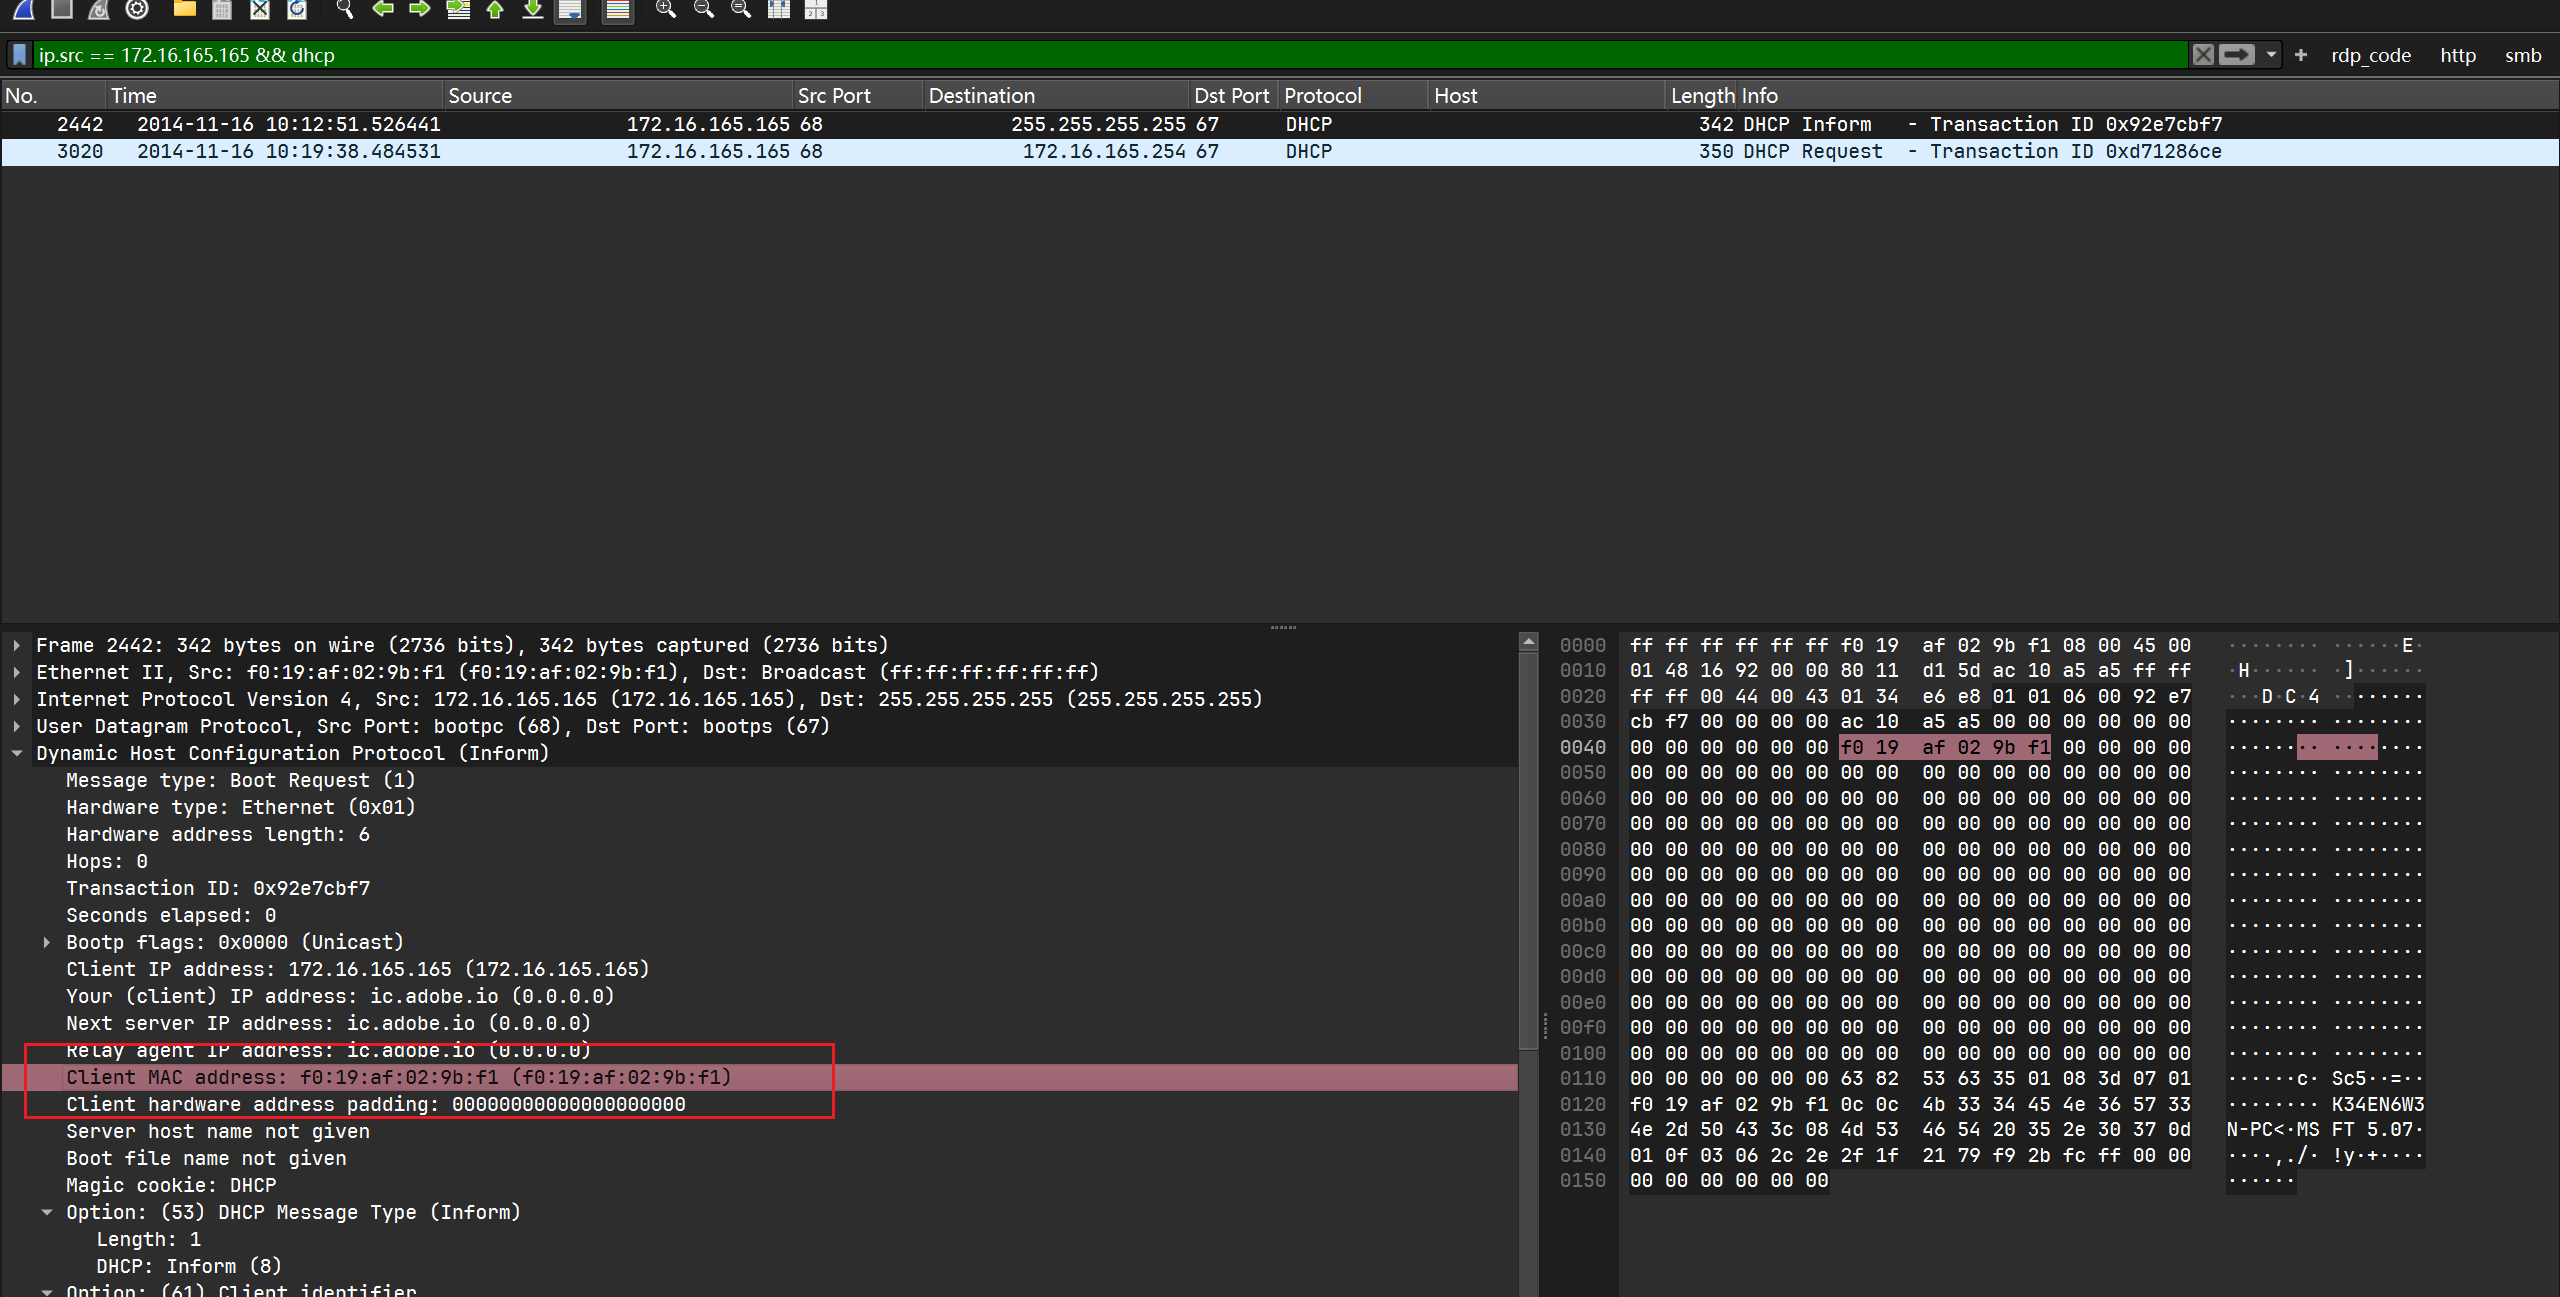
Task: Click the find packet magnifier icon
Action: tap(345, 10)
